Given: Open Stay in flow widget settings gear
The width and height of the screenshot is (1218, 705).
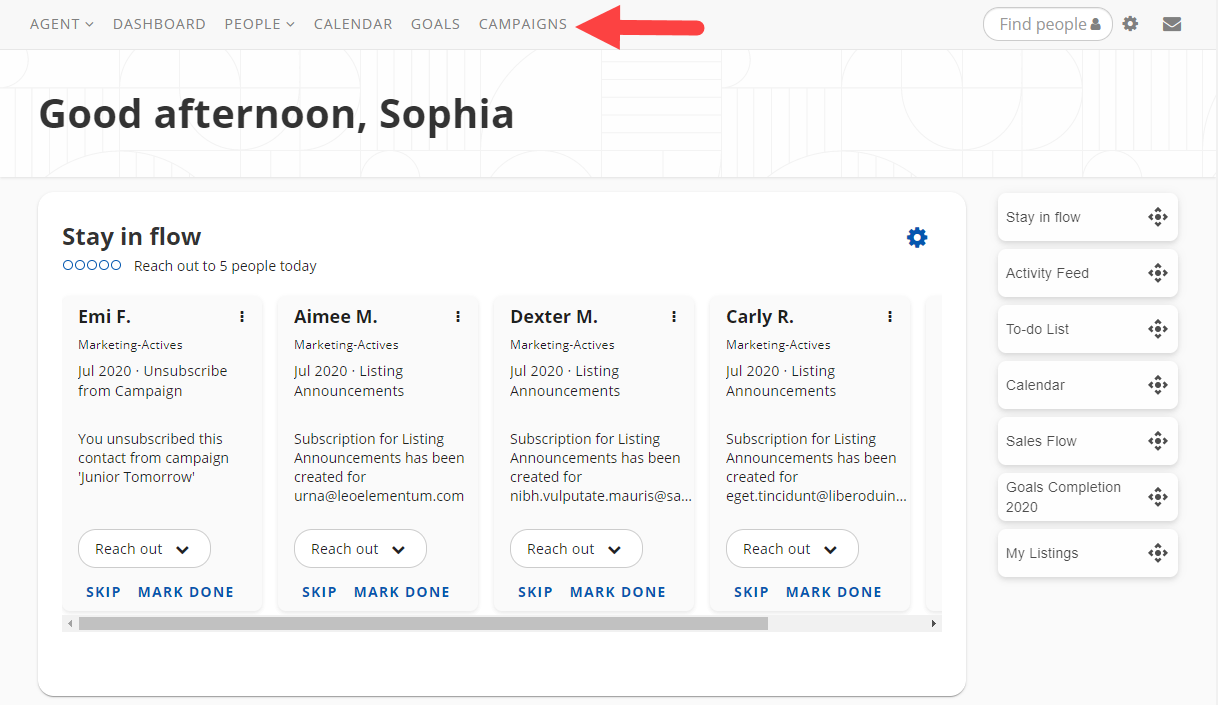Looking at the screenshot, I should (x=917, y=237).
